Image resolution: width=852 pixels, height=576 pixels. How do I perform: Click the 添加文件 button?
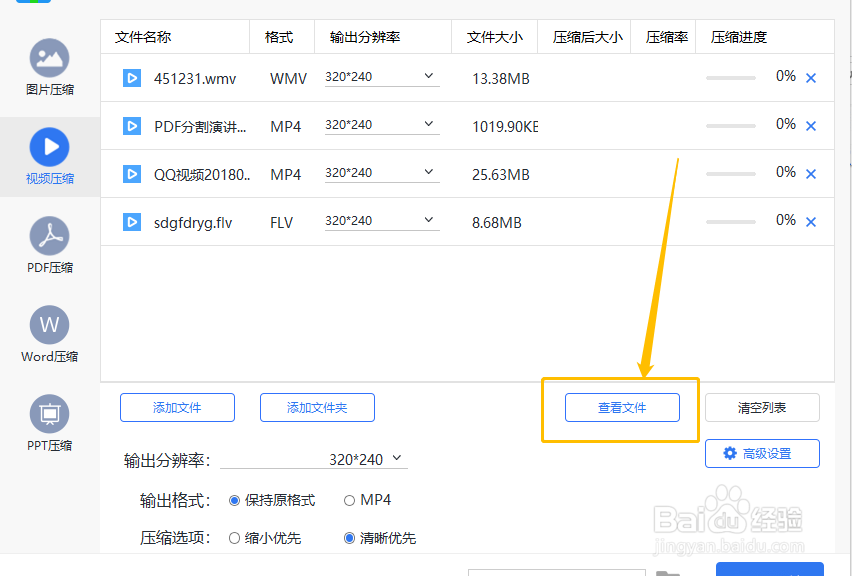click(177, 408)
